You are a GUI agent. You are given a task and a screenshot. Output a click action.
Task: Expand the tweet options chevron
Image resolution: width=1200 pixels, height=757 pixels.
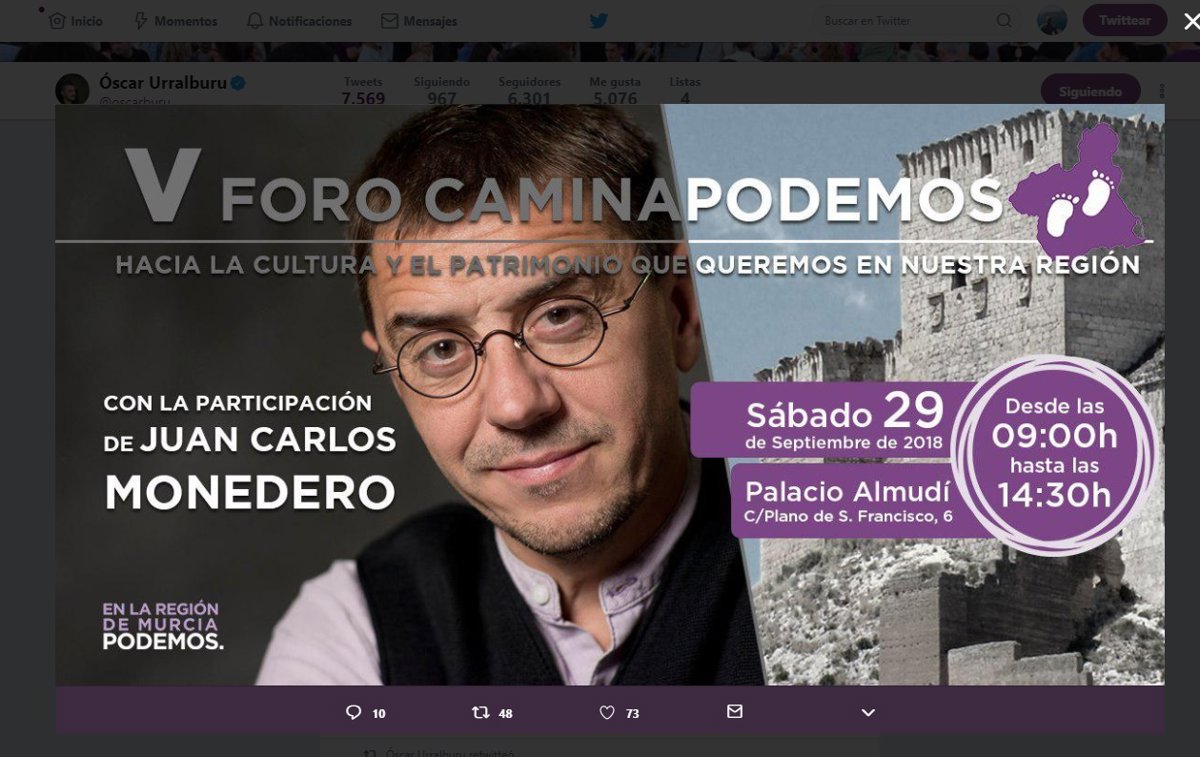click(868, 712)
